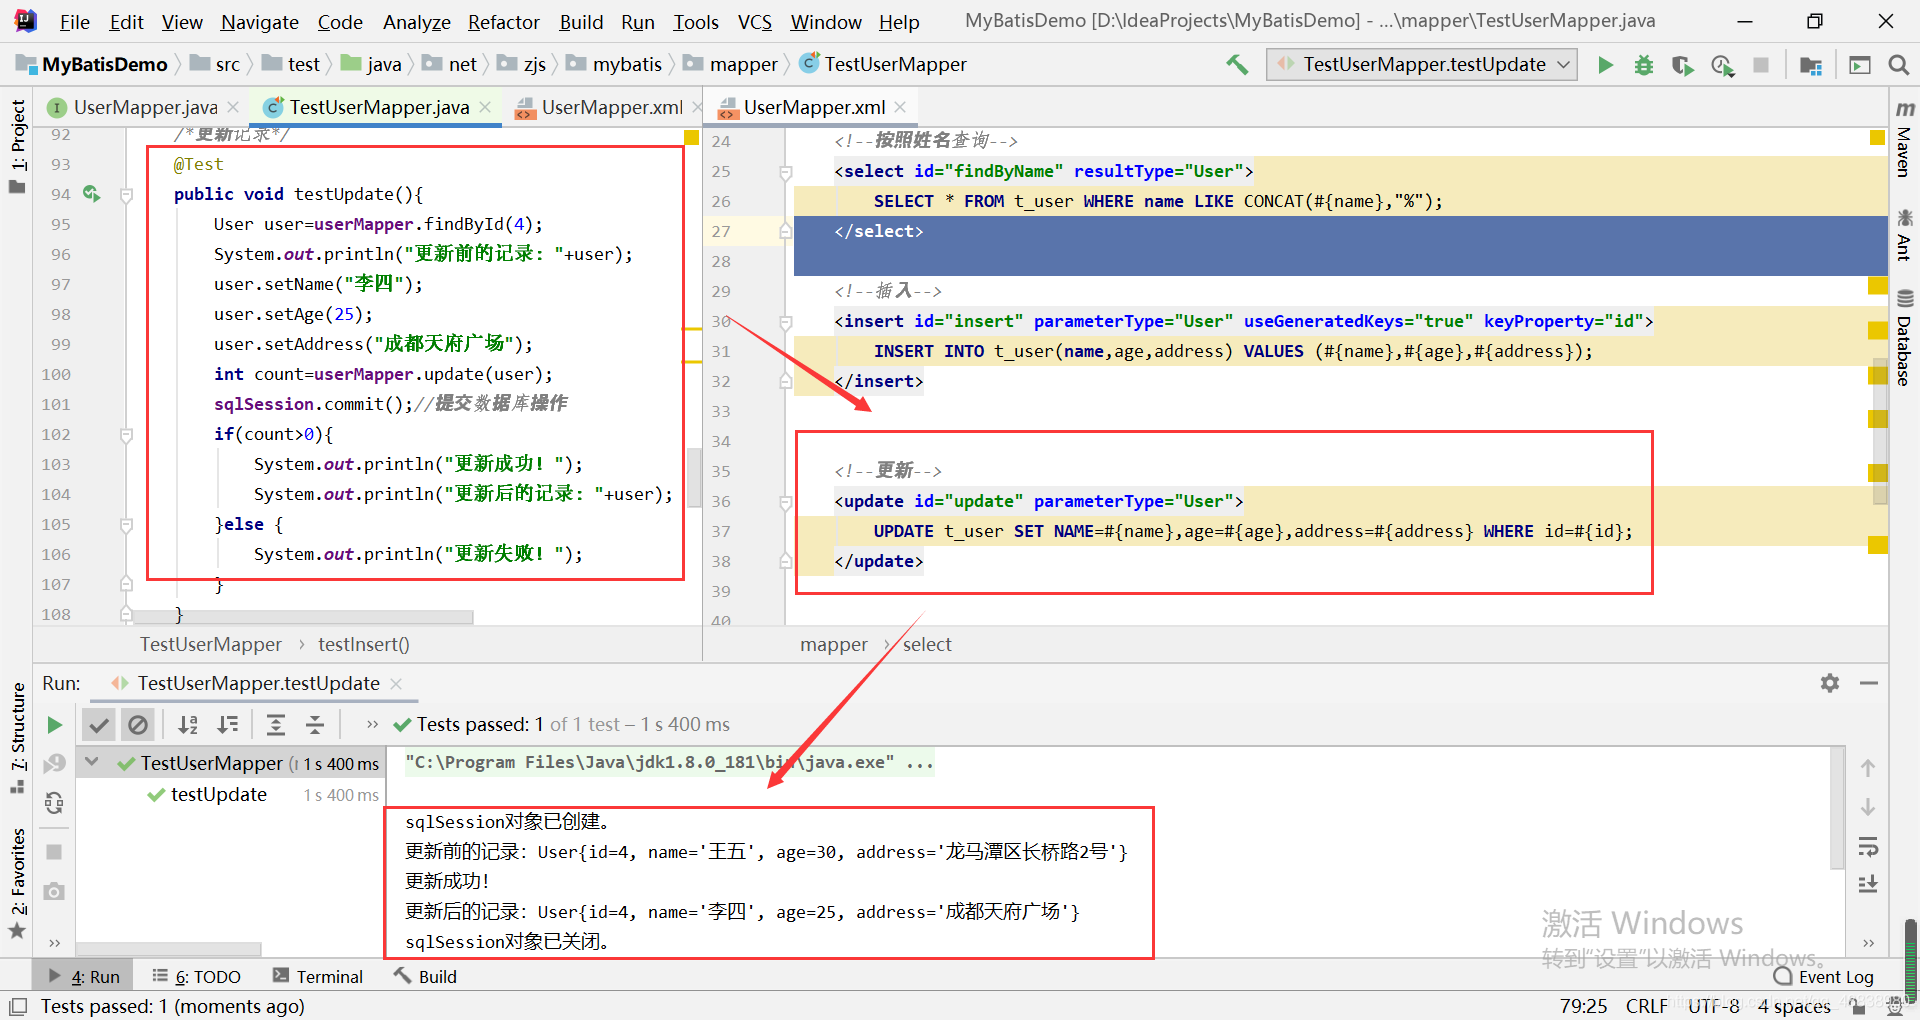The width and height of the screenshot is (1920, 1020).
Task: Toggle auto-test icon in Run panel sidebar
Action: [x=54, y=802]
